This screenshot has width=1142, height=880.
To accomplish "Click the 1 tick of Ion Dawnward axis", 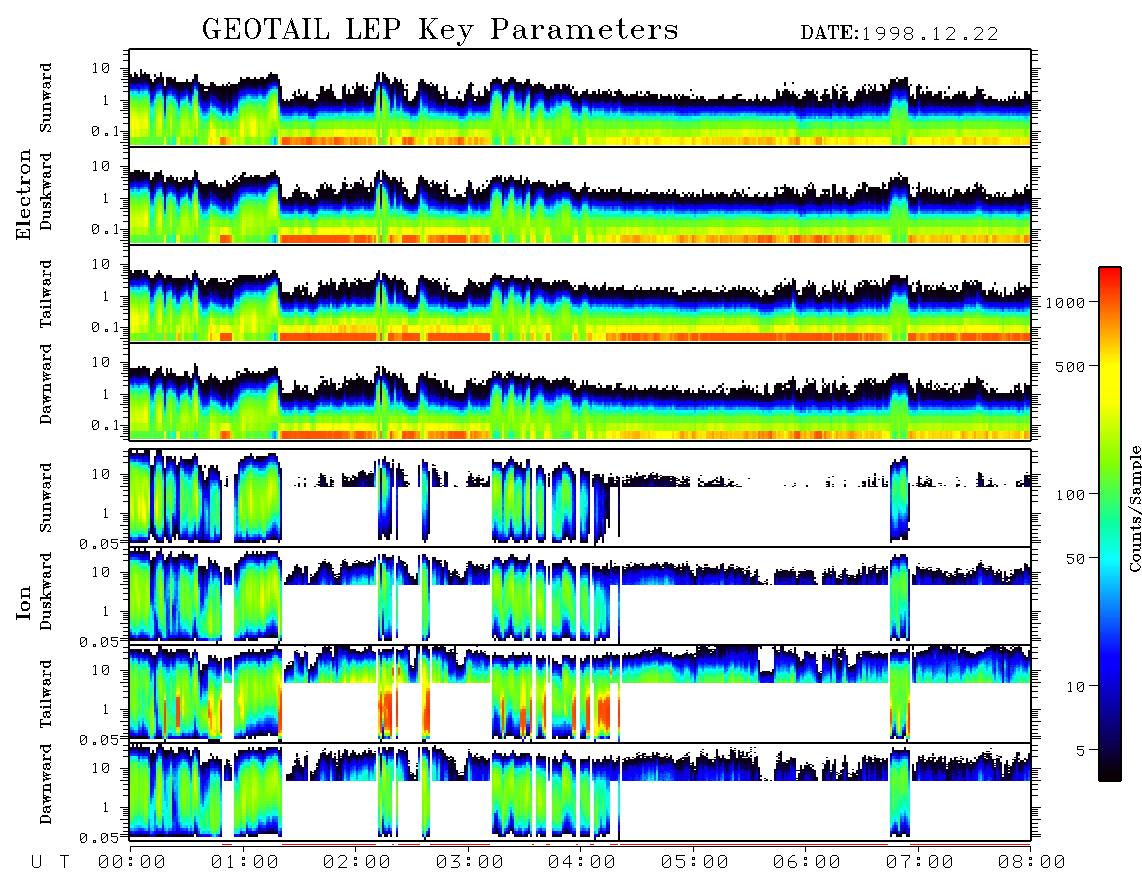I will (x=106, y=807).
